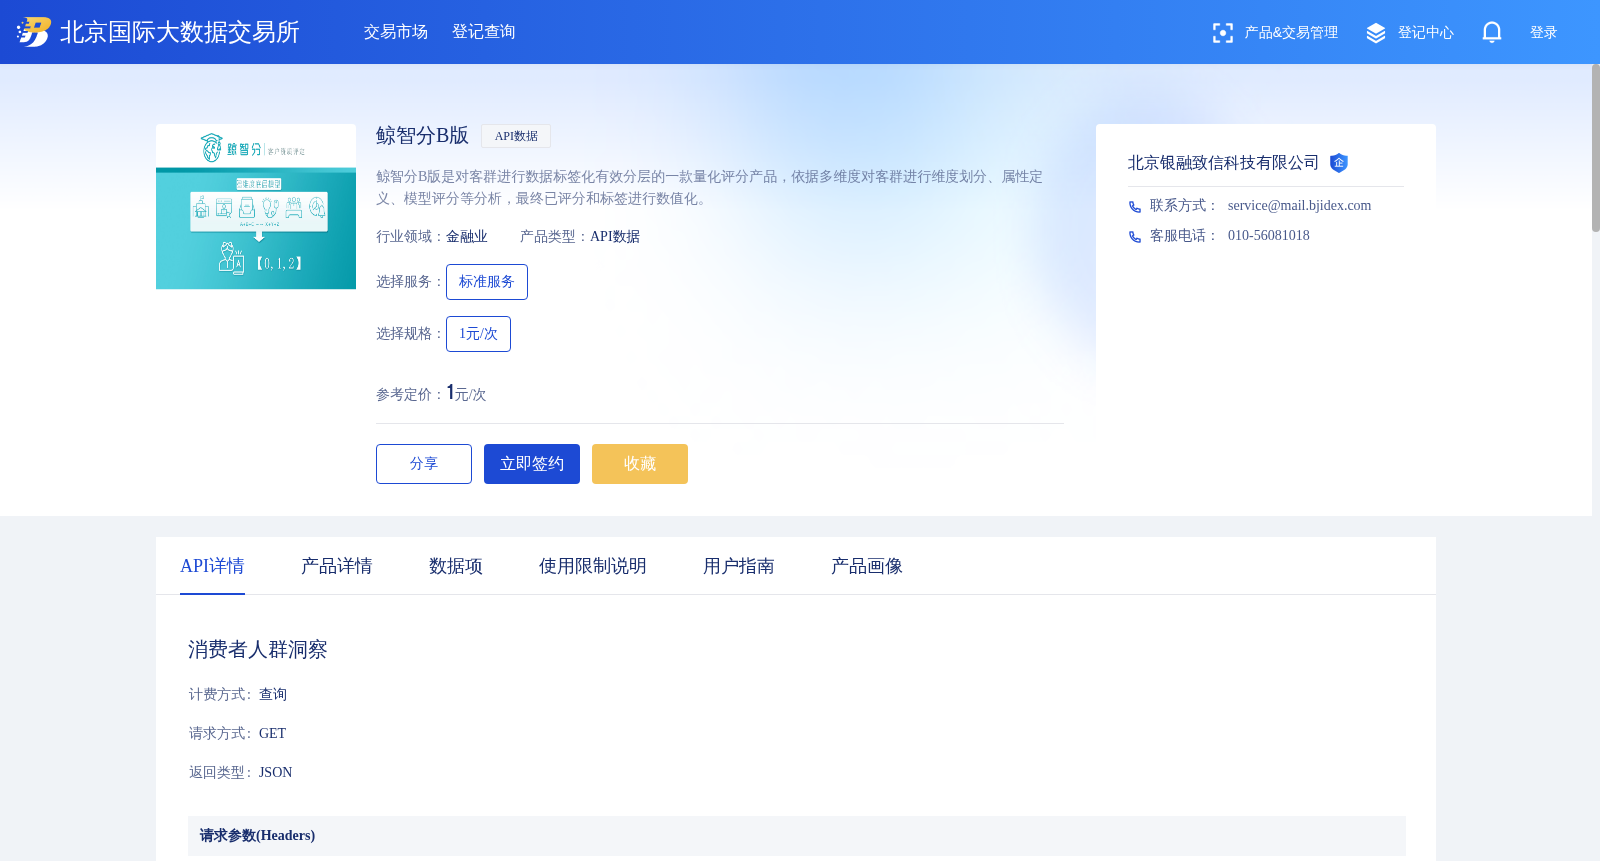Switch to the 产品画像 tab
This screenshot has width=1600, height=861.
[867, 566]
